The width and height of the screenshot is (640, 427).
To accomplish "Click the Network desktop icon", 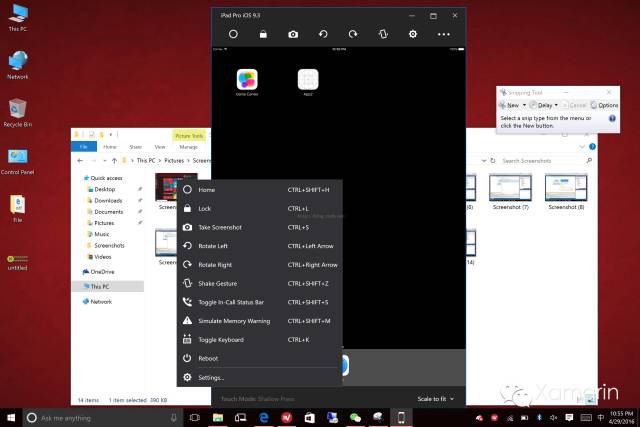I will pos(18,65).
